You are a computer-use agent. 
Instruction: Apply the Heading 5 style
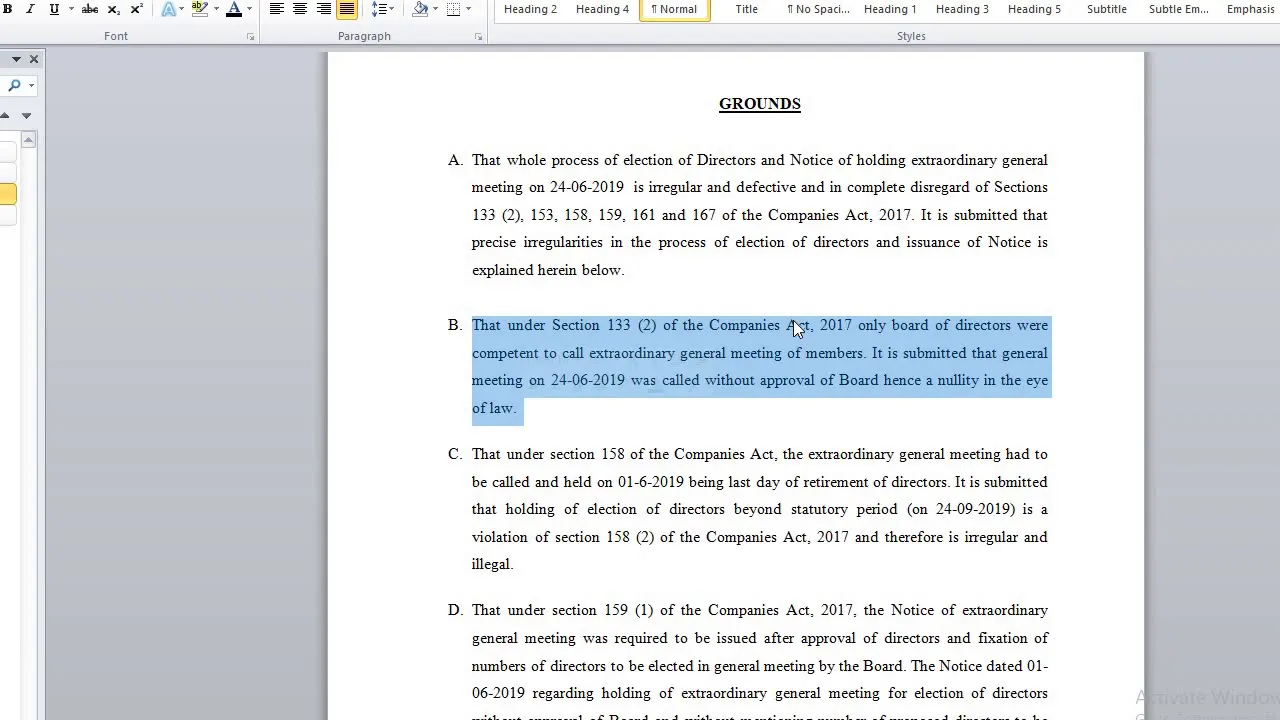click(1034, 9)
